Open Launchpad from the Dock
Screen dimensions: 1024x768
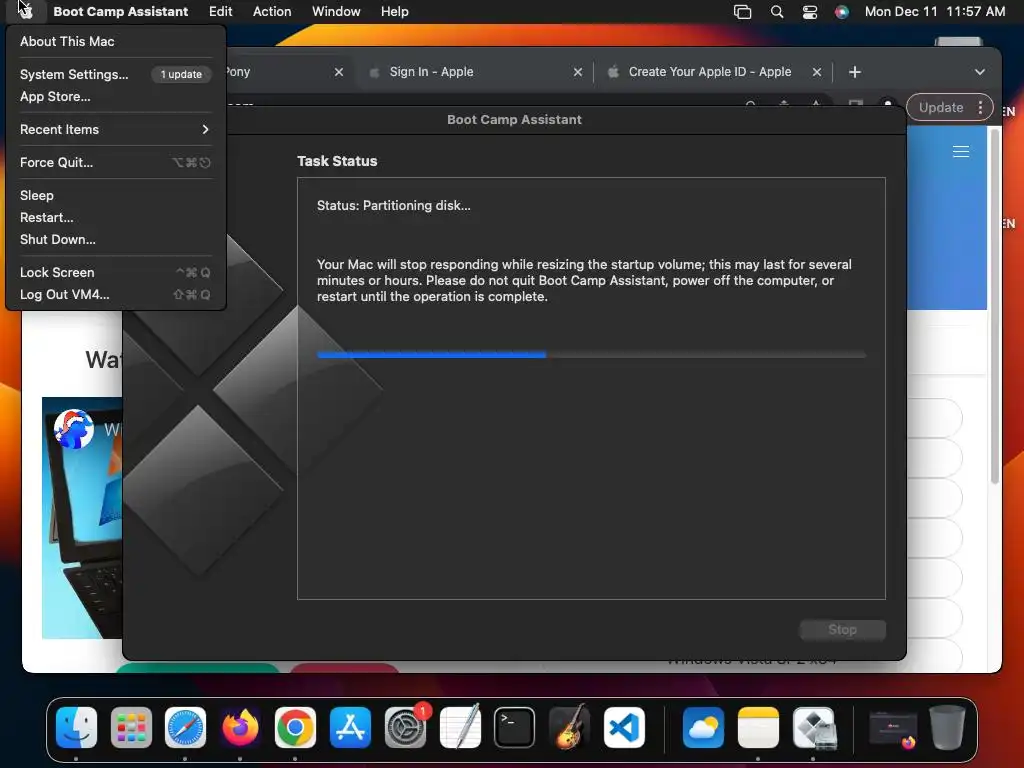pos(131,727)
